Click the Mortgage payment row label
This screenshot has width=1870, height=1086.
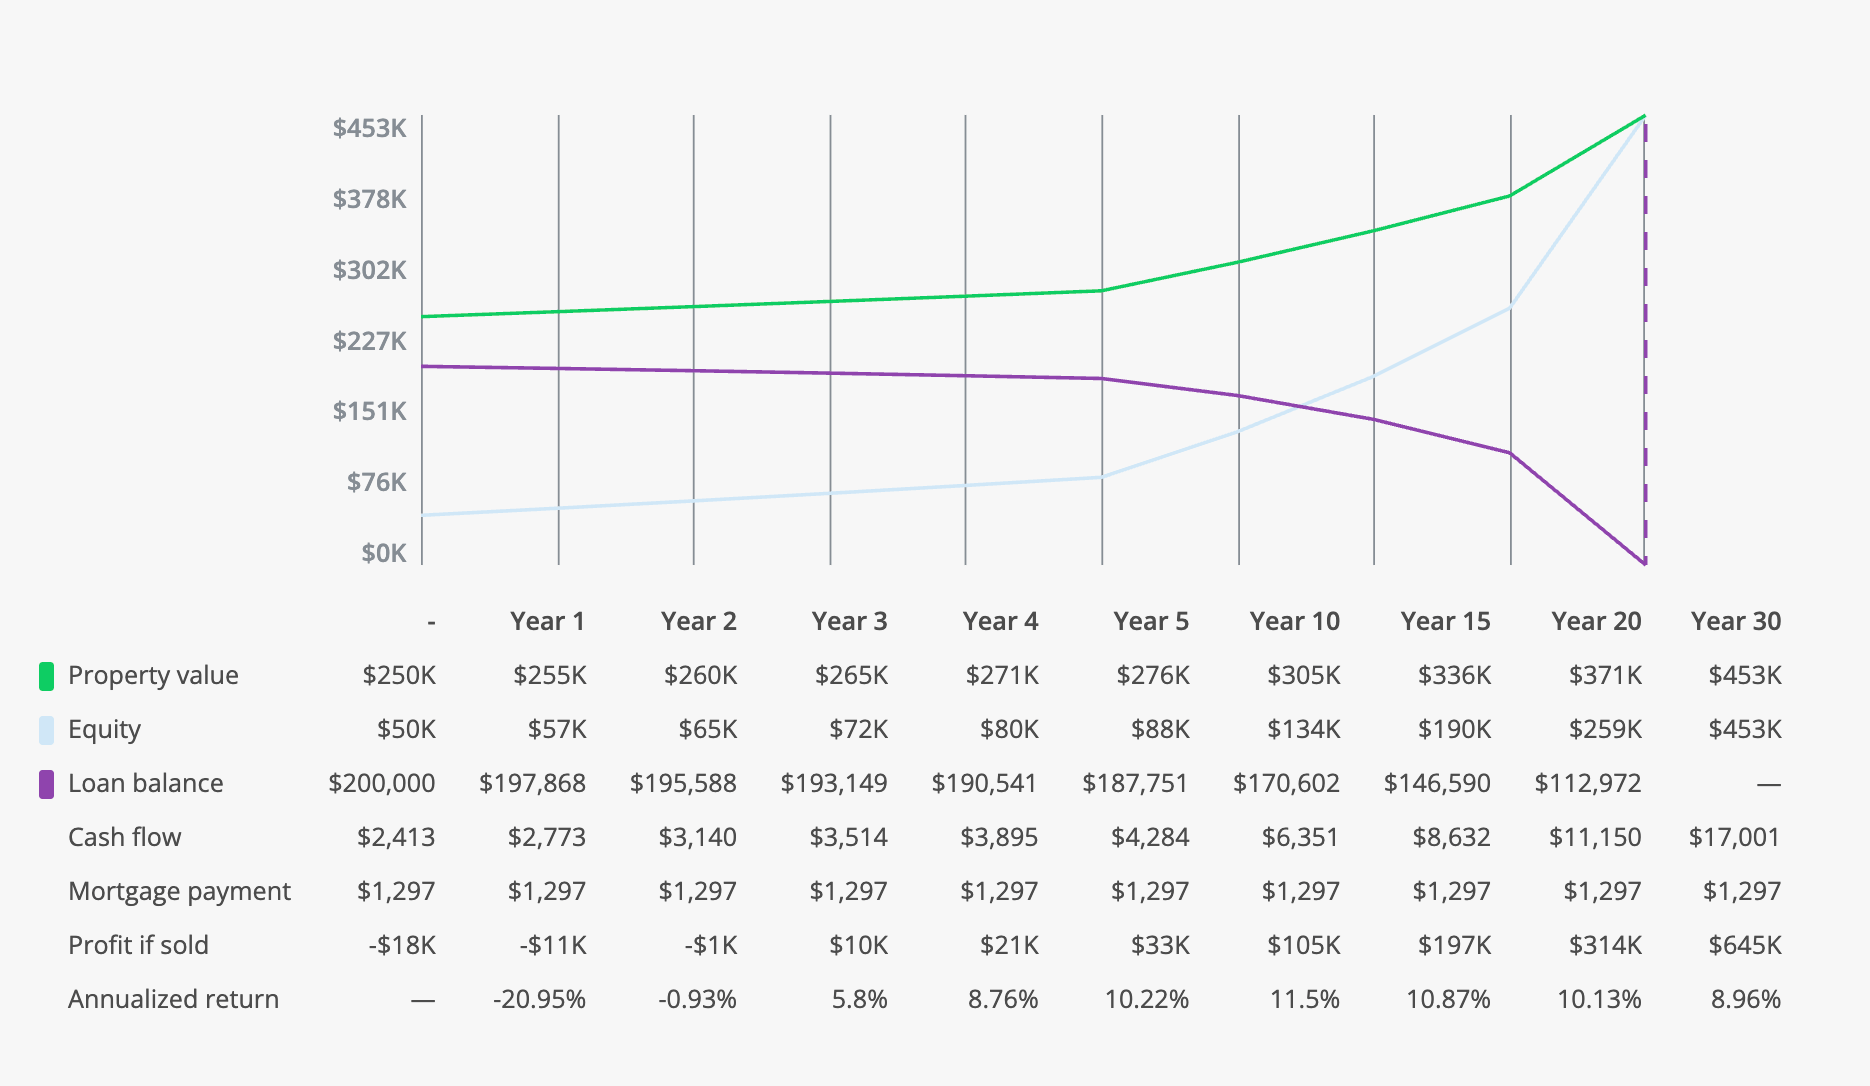pyautogui.click(x=179, y=891)
